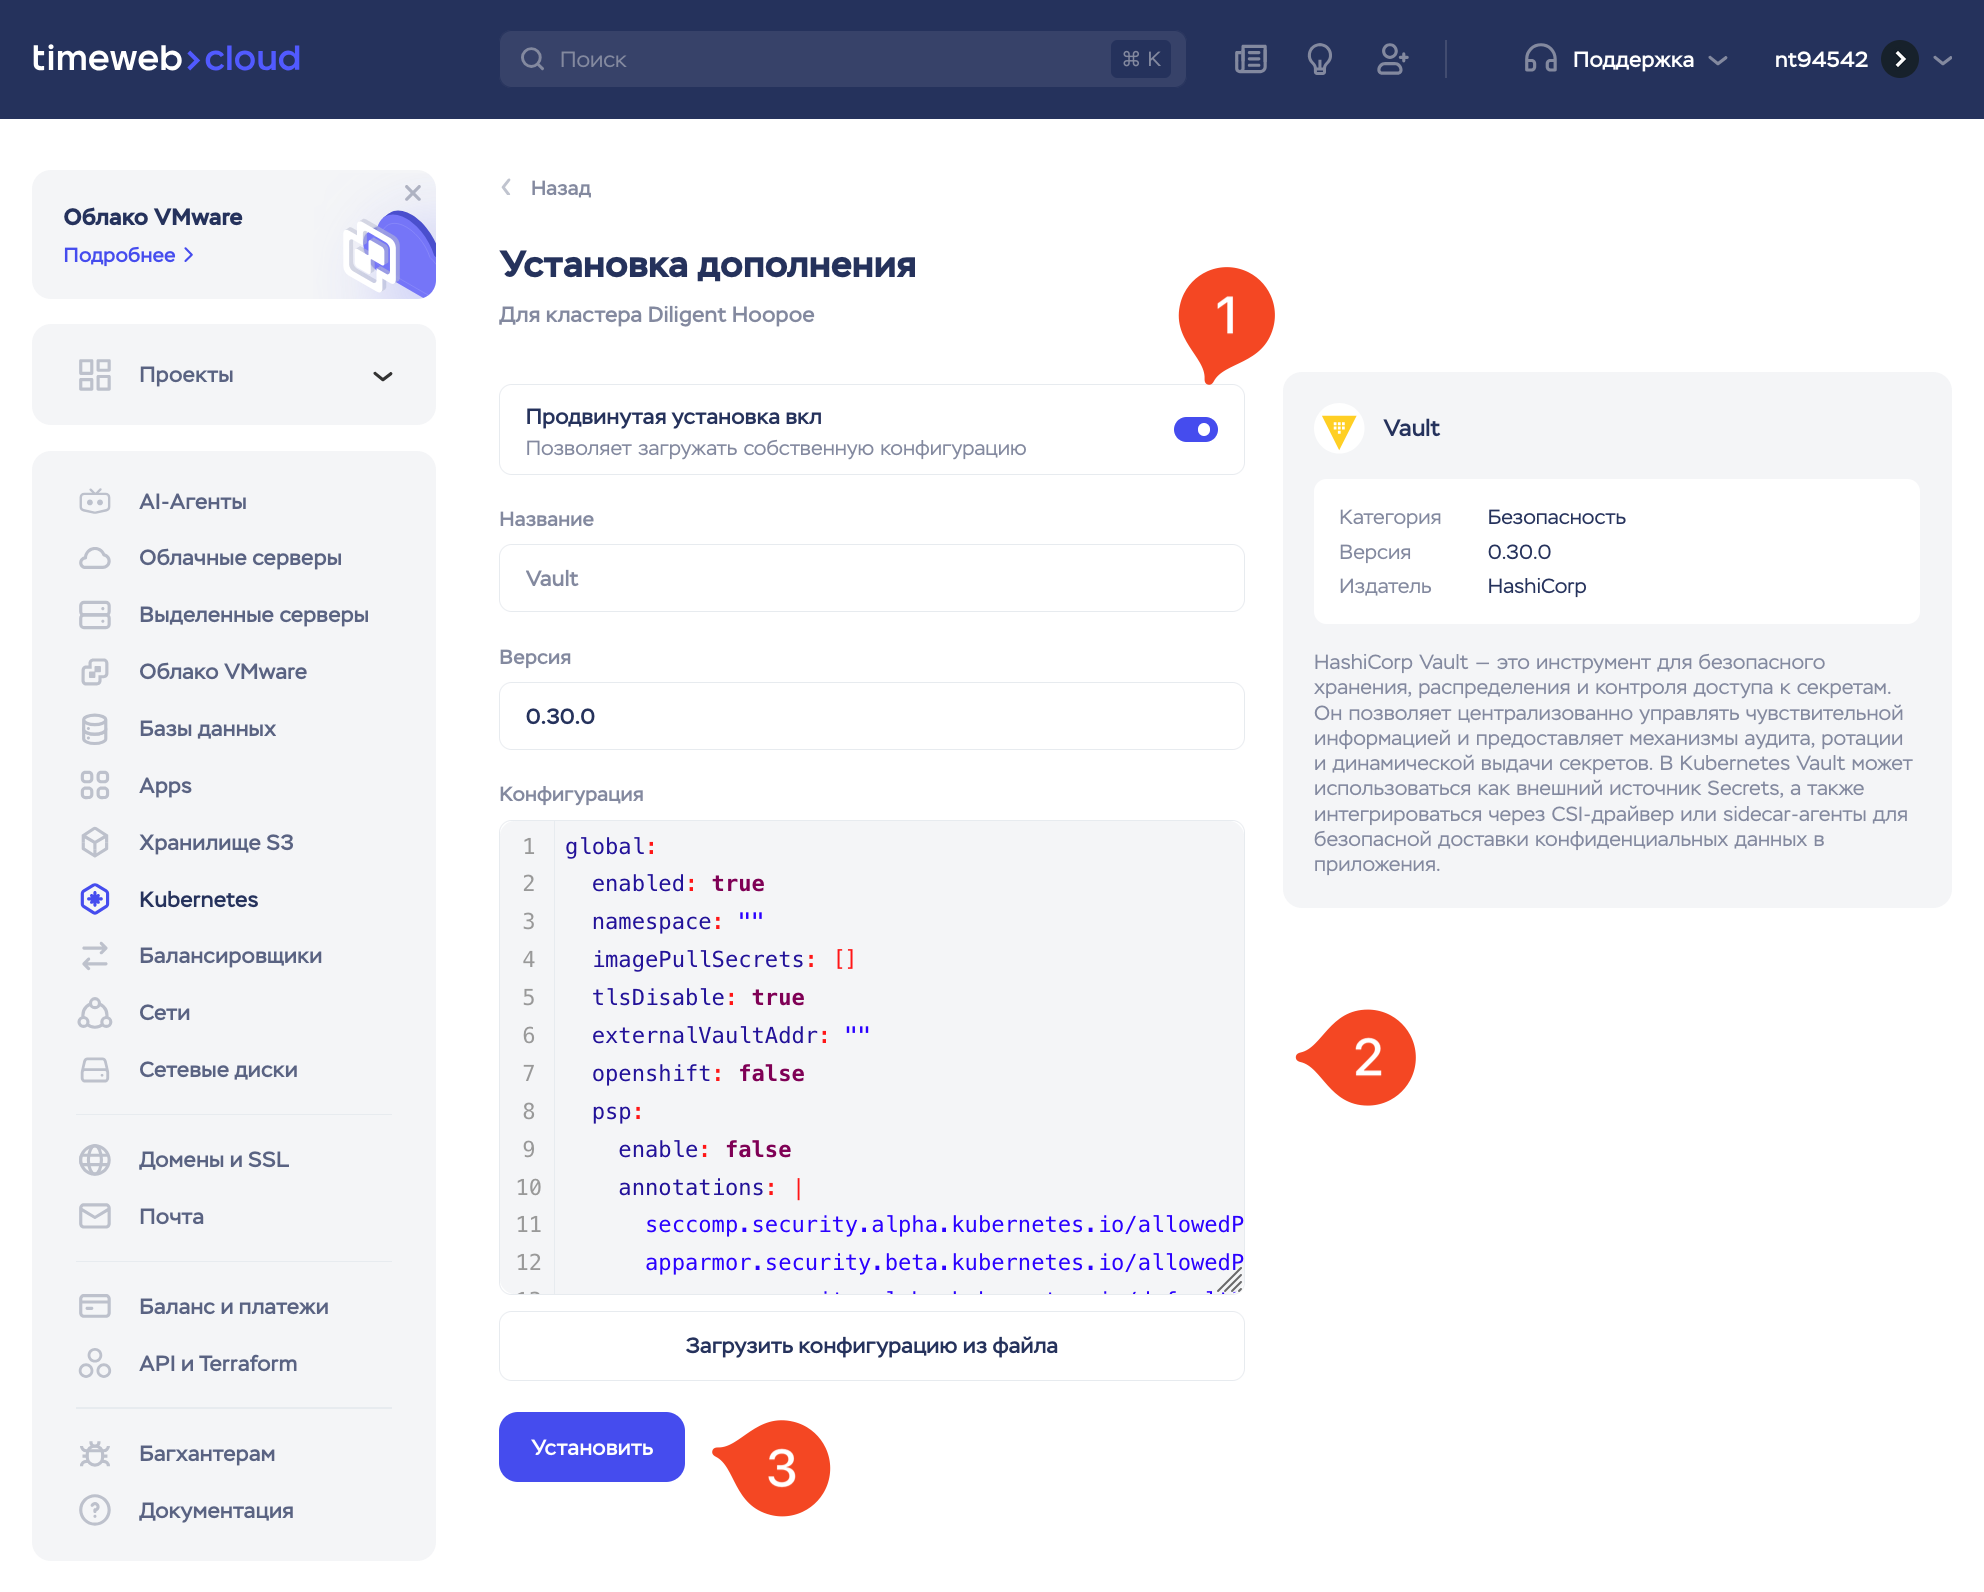
Task: Click the Багхантерам bug icon
Action: tap(95, 1453)
